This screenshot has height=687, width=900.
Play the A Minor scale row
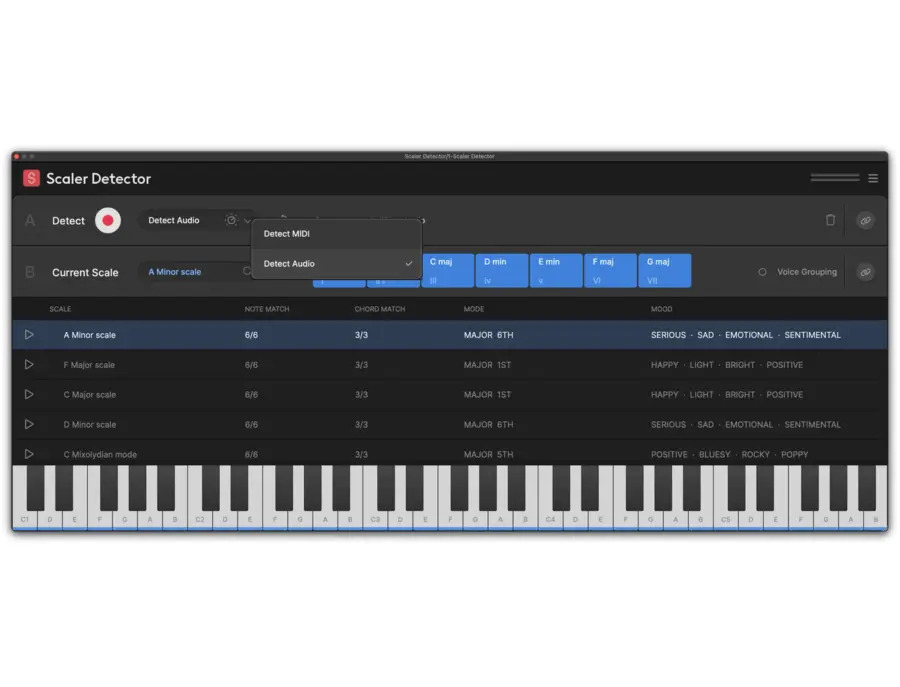[x=29, y=335]
